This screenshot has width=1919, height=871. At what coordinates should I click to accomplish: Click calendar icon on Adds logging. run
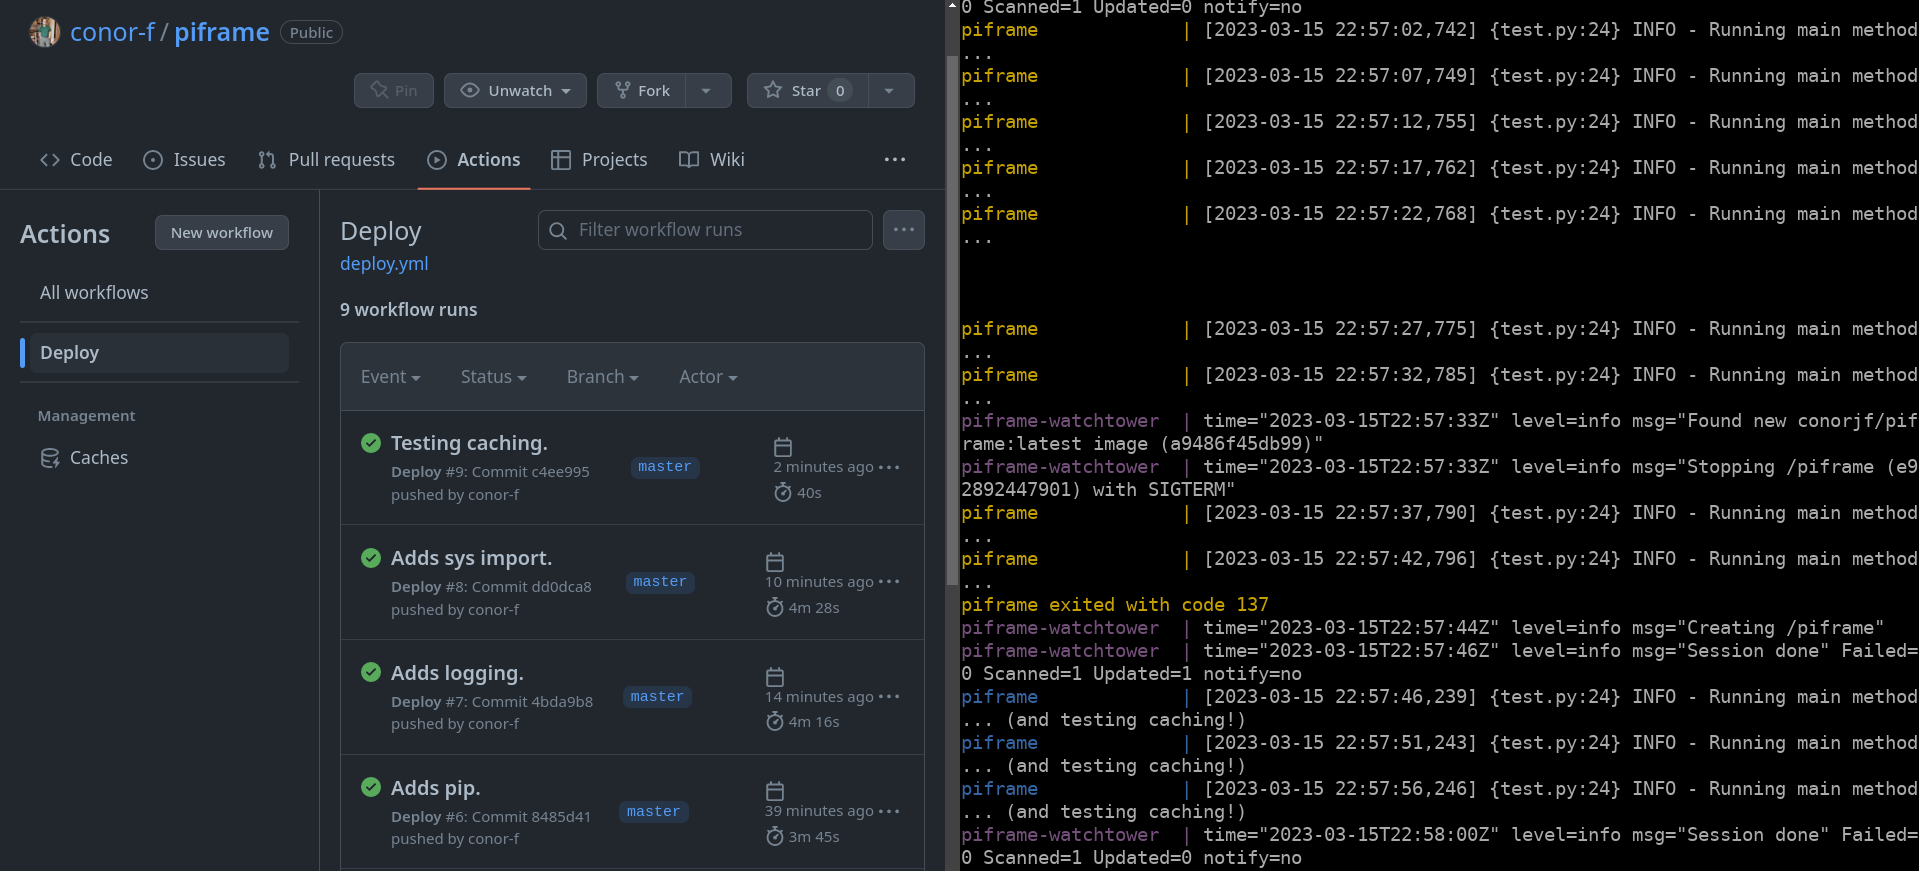click(775, 677)
